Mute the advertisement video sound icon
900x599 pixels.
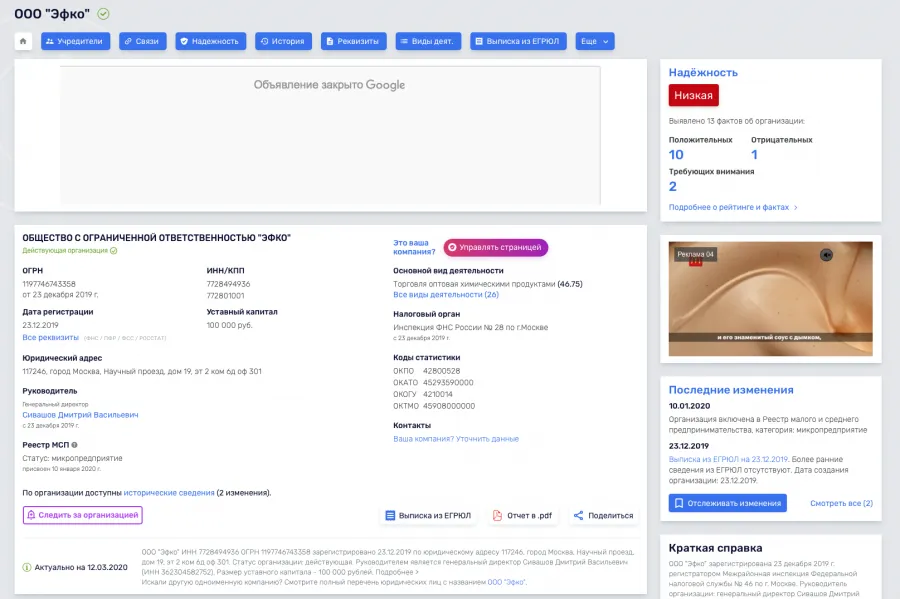(x=826, y=255)
